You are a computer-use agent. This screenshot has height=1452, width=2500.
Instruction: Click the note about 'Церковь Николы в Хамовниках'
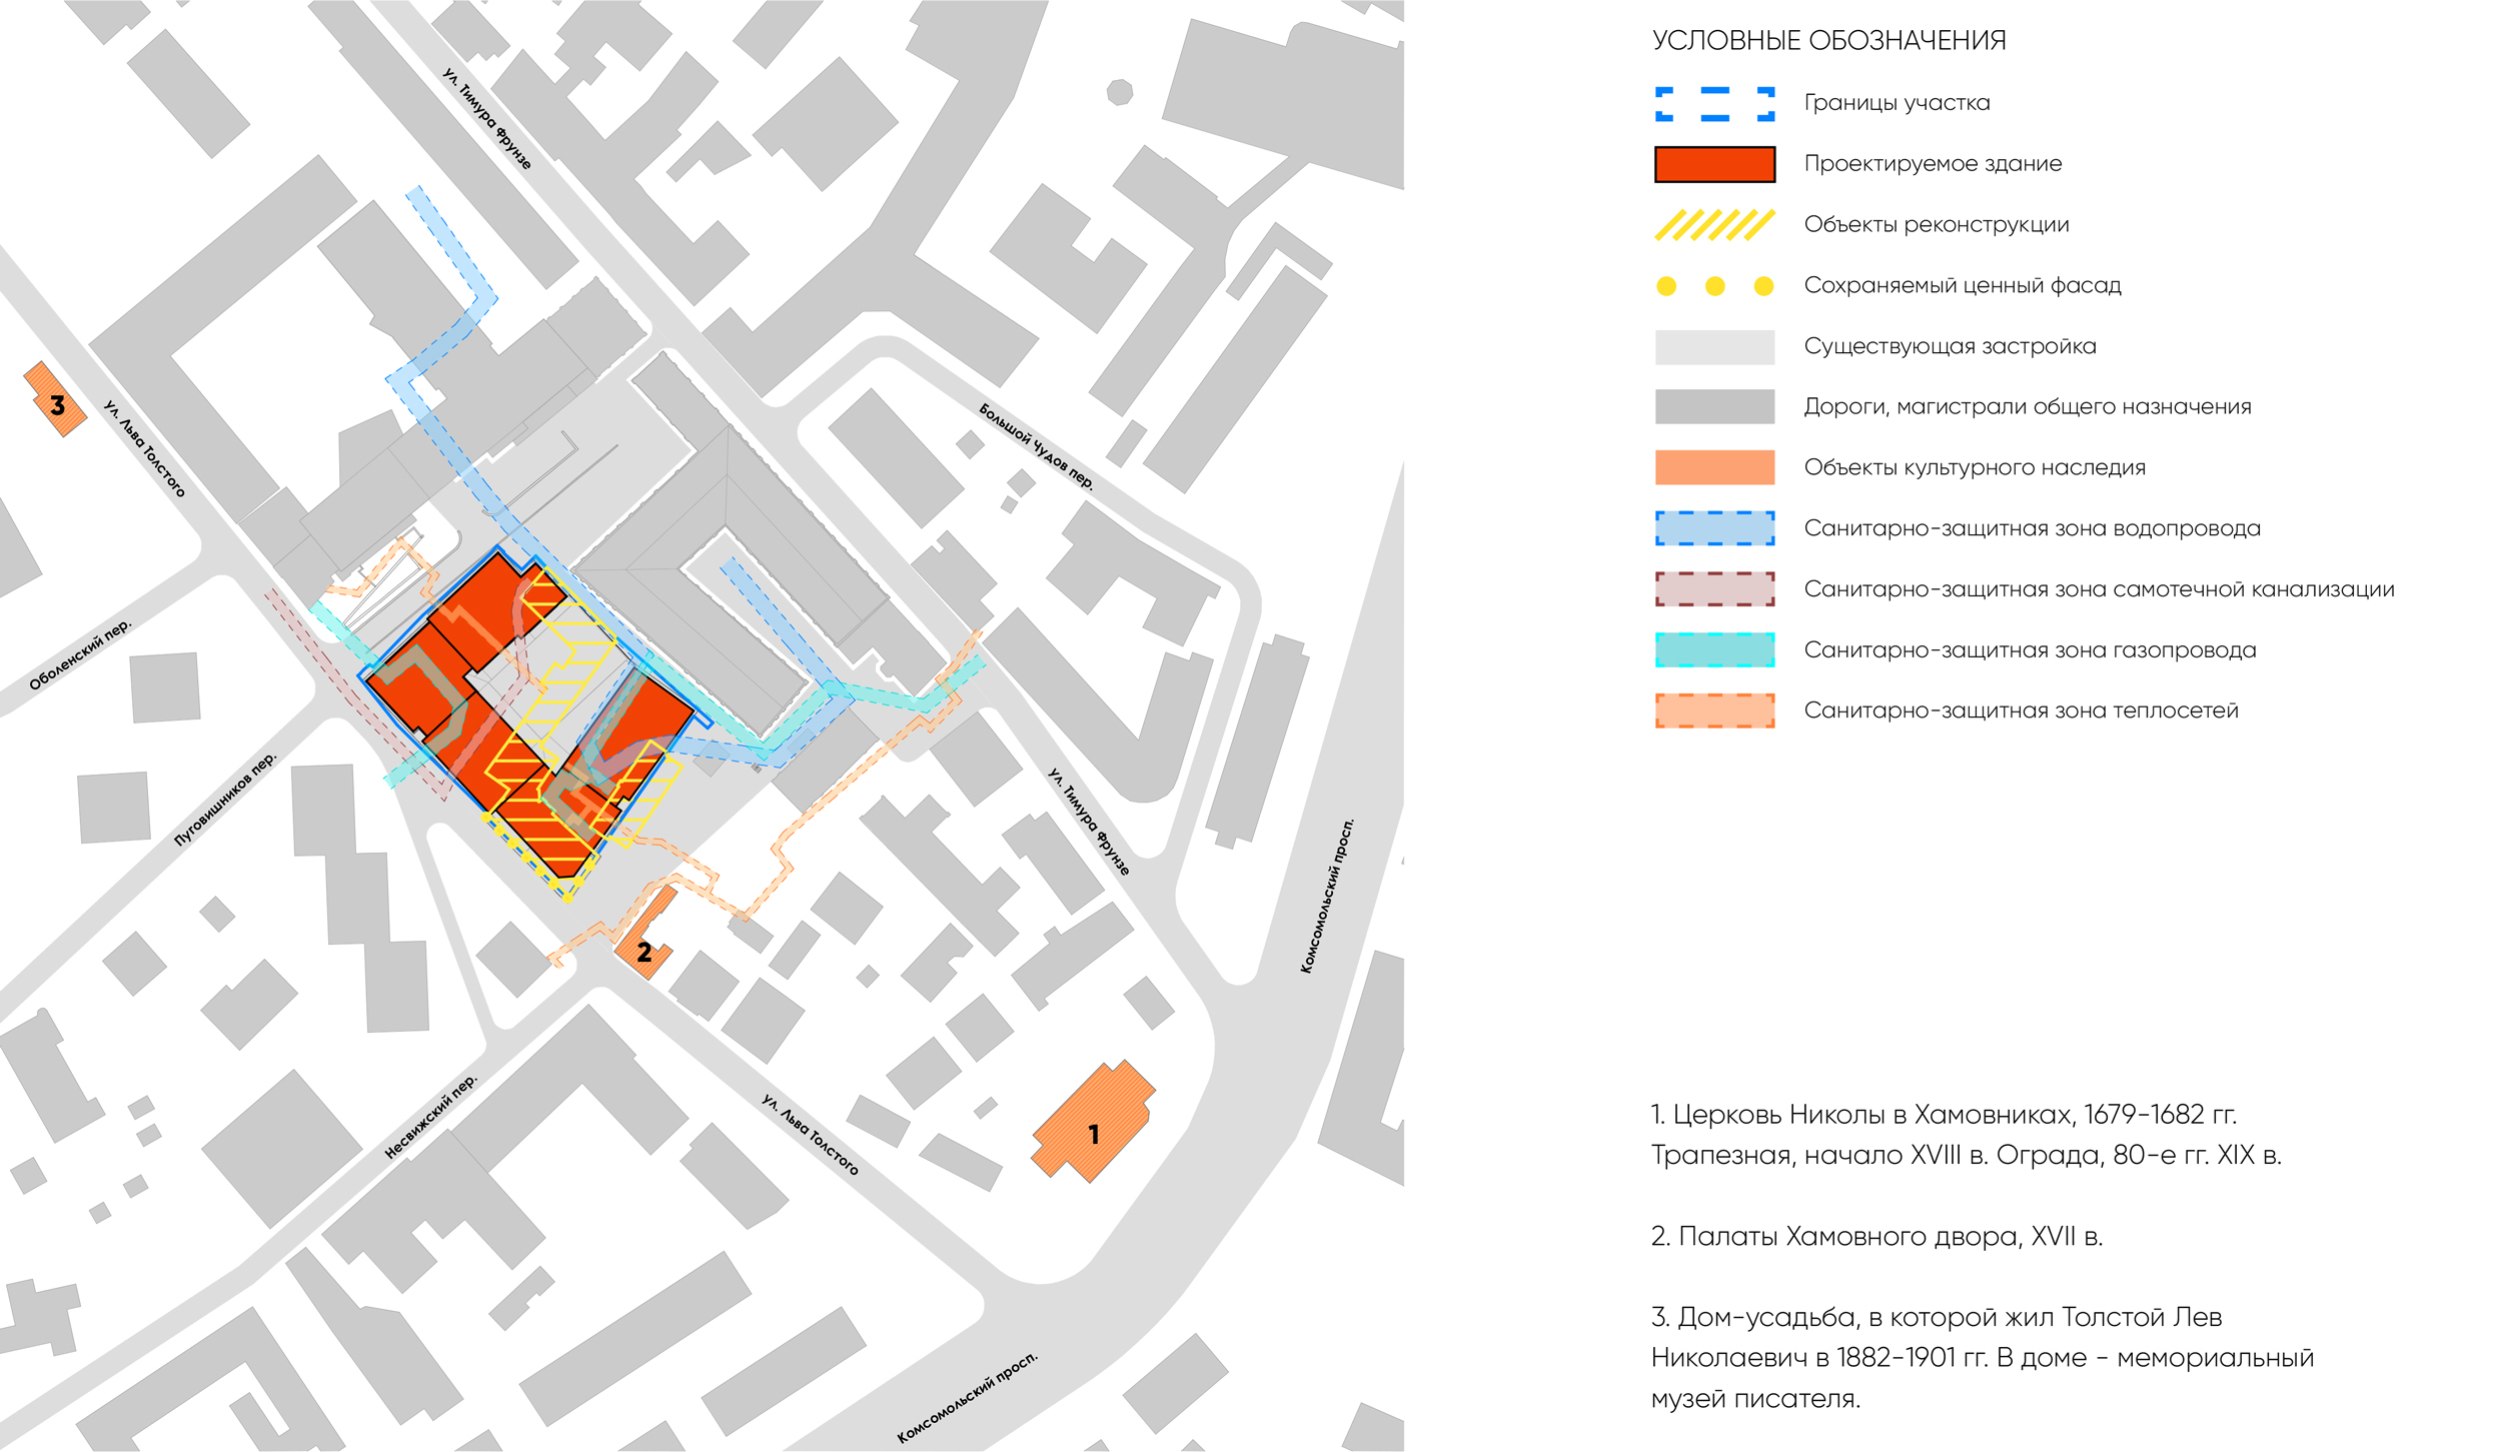pyautogui.click(x=1966, y=1135)
